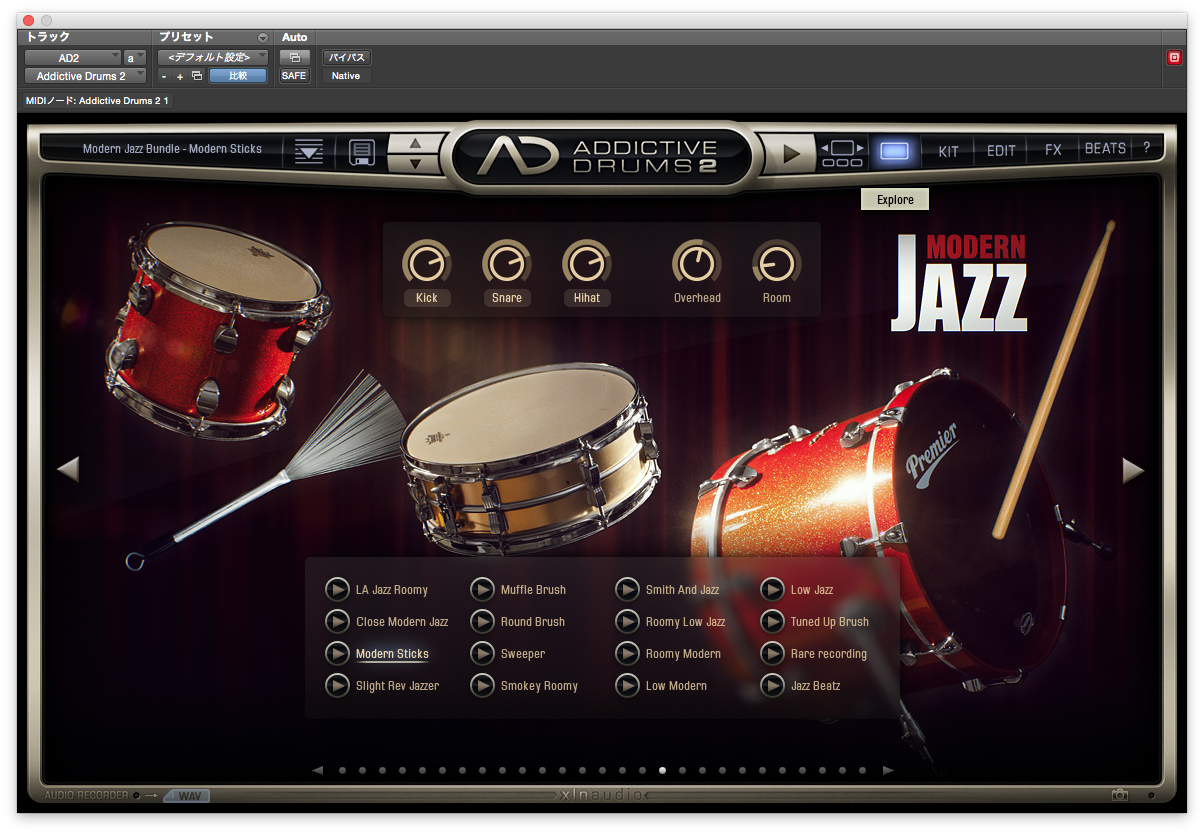
Task: Preview the Smith And Jazz preset play icon
Action: (x=627, y=590)
